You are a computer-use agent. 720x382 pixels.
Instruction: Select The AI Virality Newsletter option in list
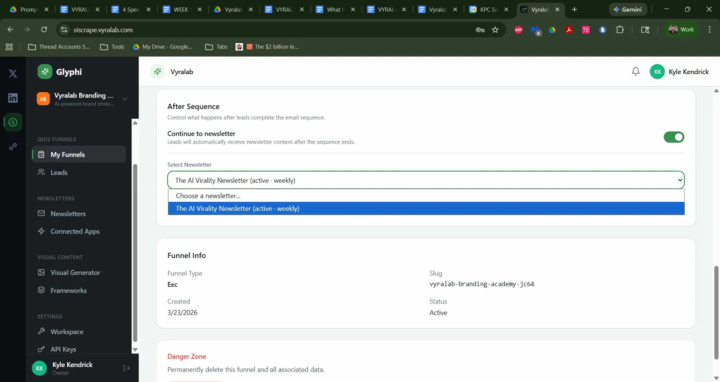coord(426,208)
